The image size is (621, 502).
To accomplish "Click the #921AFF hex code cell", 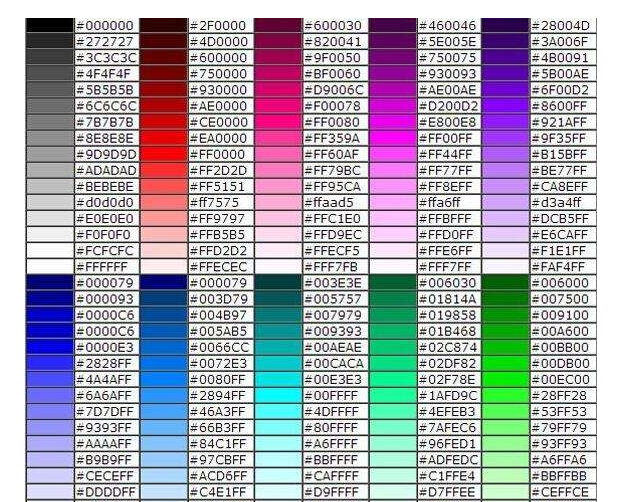I will pyautogui.click(x=563, y=122).
